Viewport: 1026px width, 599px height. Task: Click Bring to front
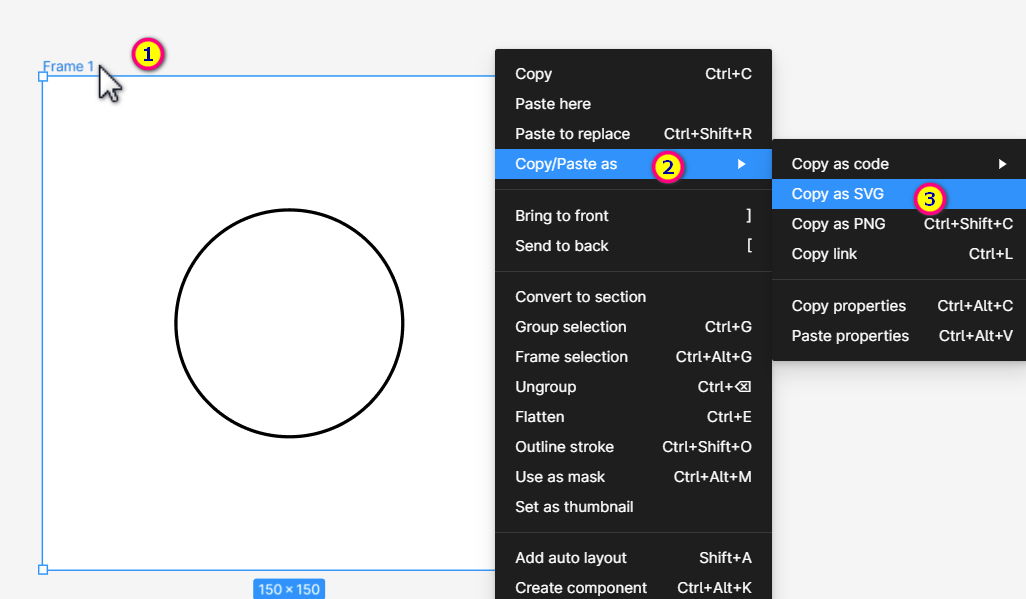(562, 216)
